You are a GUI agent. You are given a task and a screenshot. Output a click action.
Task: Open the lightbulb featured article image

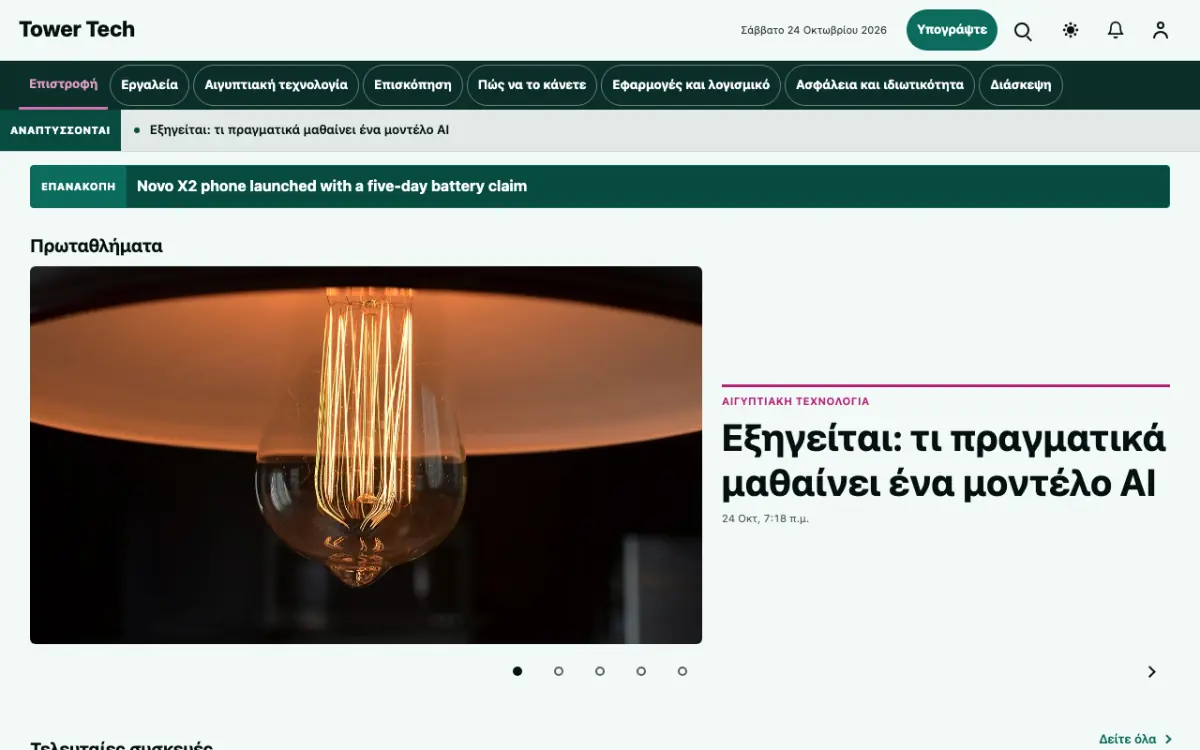366,455
